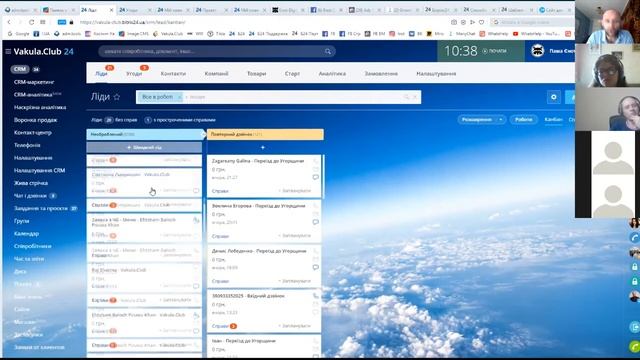Open the Денис Лебеденко lead card title
Image resolution: width=640 pixels, height=360 pixels.
[259, 251]
